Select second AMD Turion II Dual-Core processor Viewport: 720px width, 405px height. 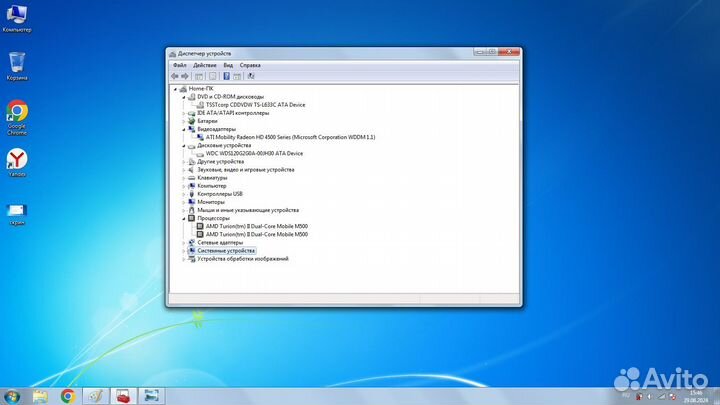click(x=257, y=234)
